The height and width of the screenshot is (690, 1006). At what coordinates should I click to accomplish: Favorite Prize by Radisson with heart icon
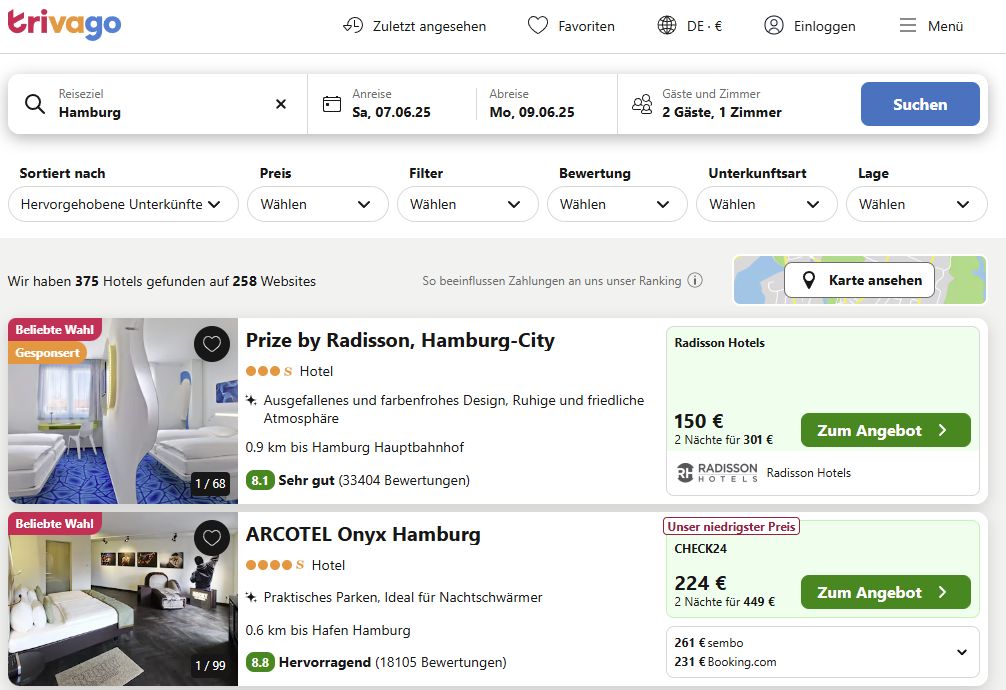click(x=212, y=344)
